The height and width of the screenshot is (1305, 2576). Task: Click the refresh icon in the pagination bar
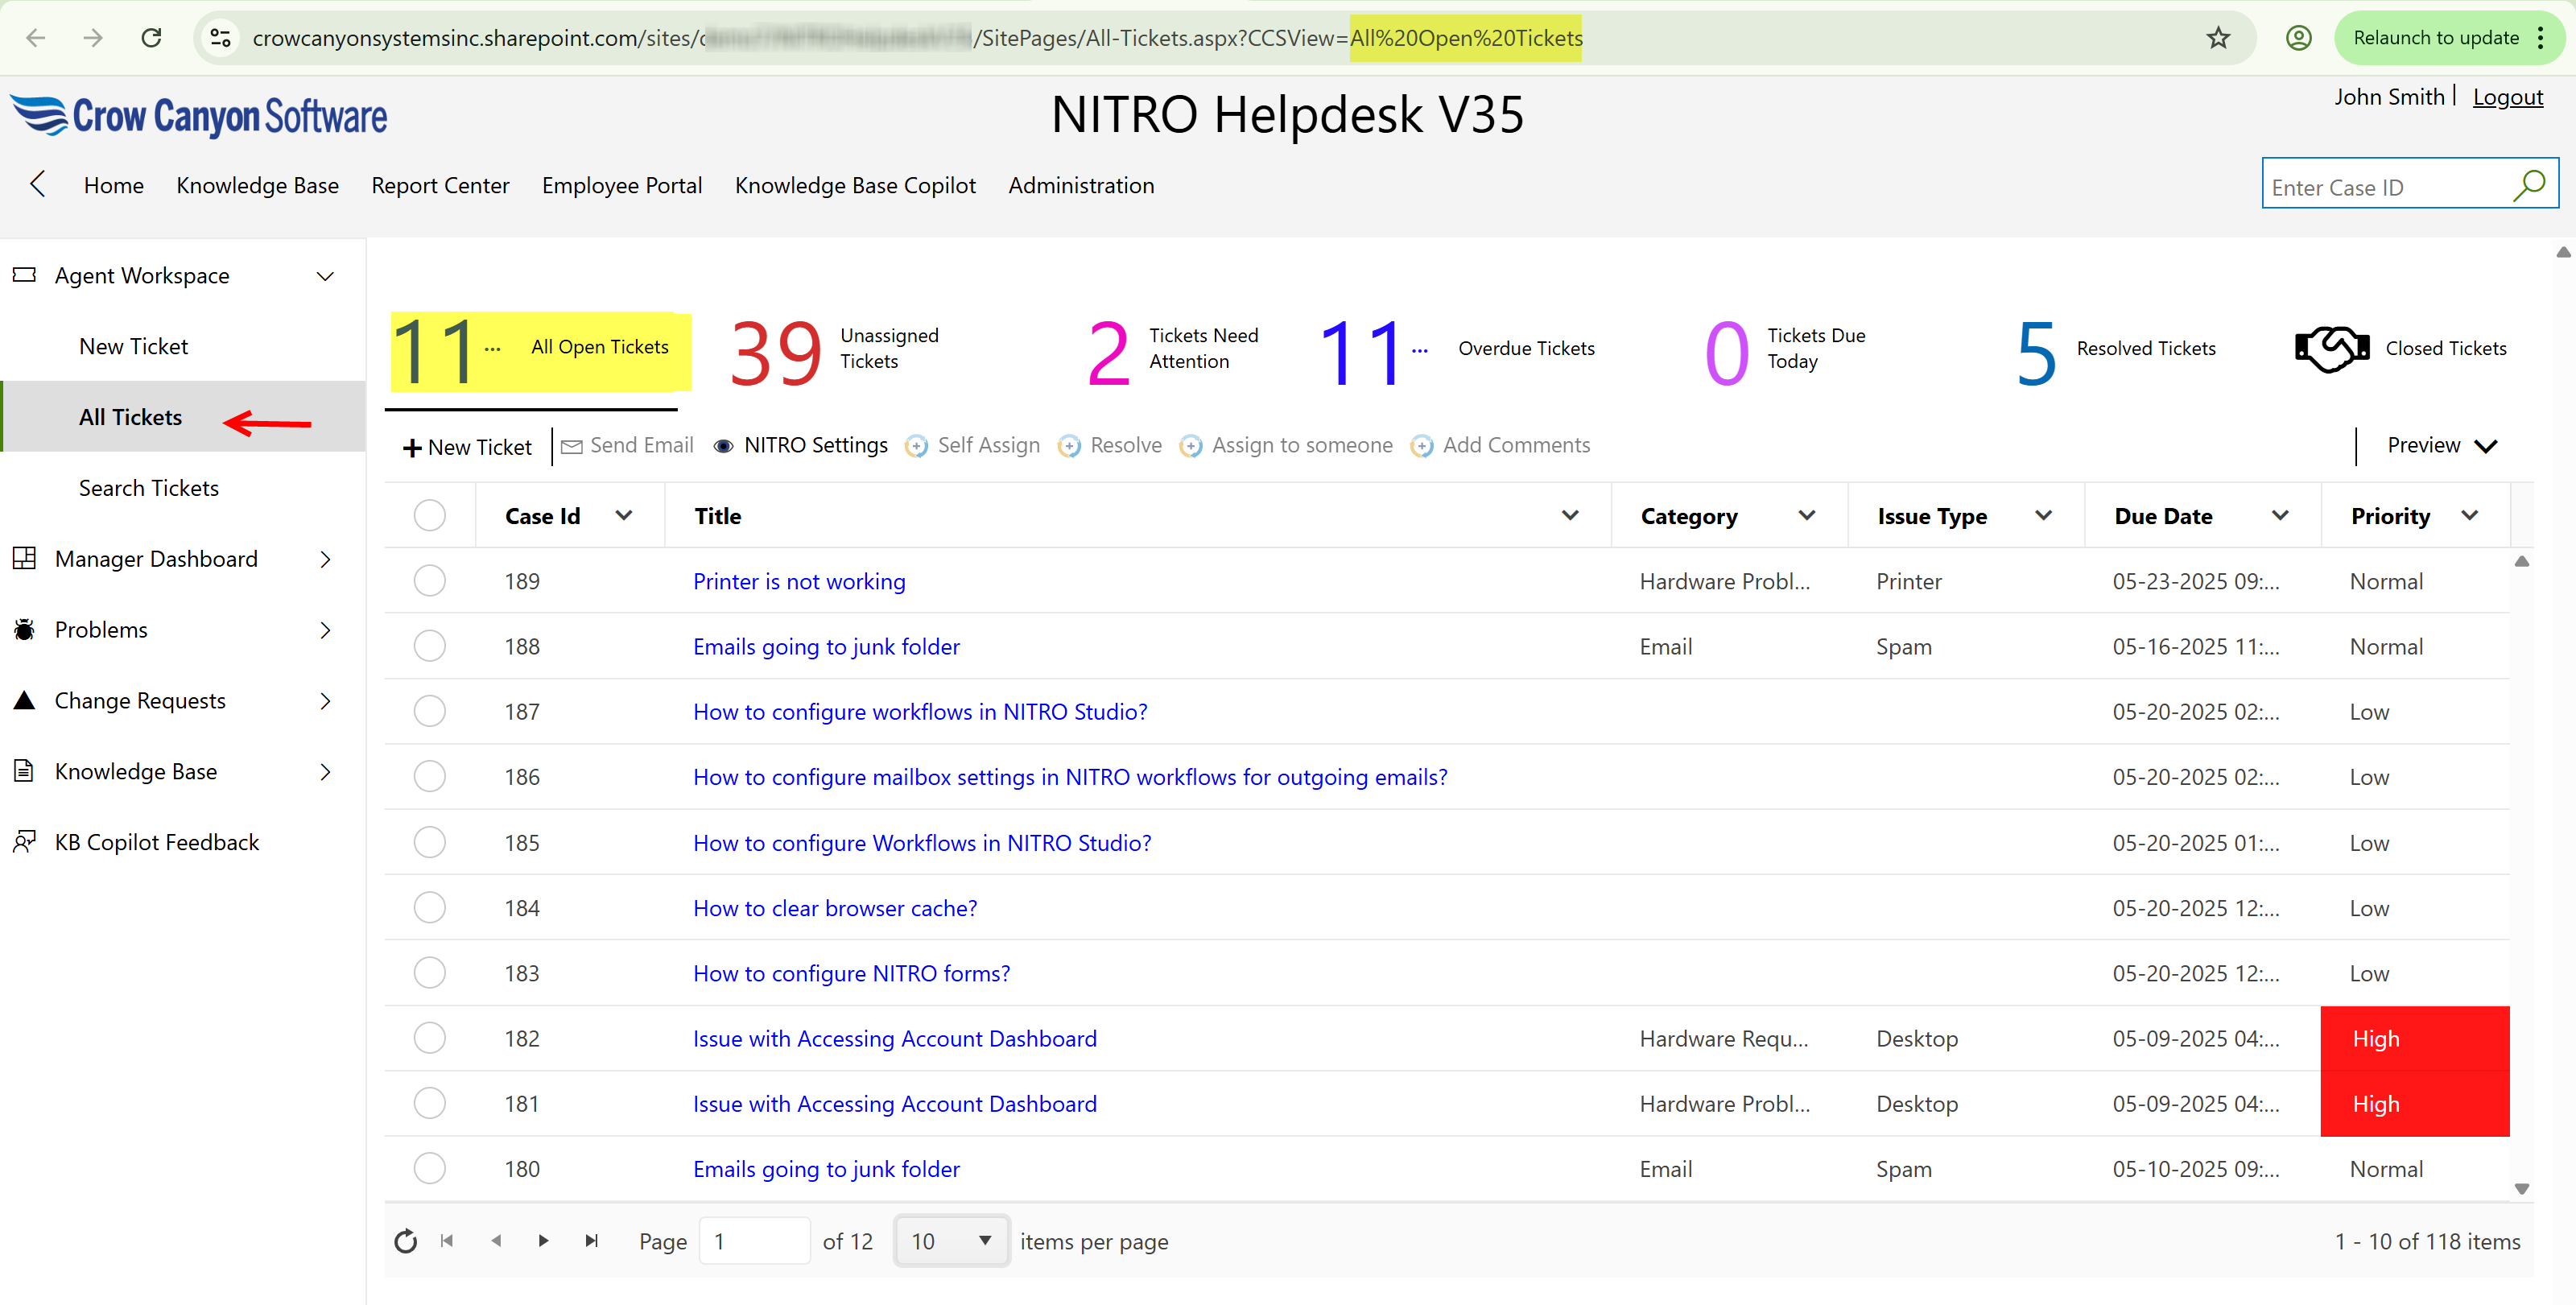tap(406, 1240)
